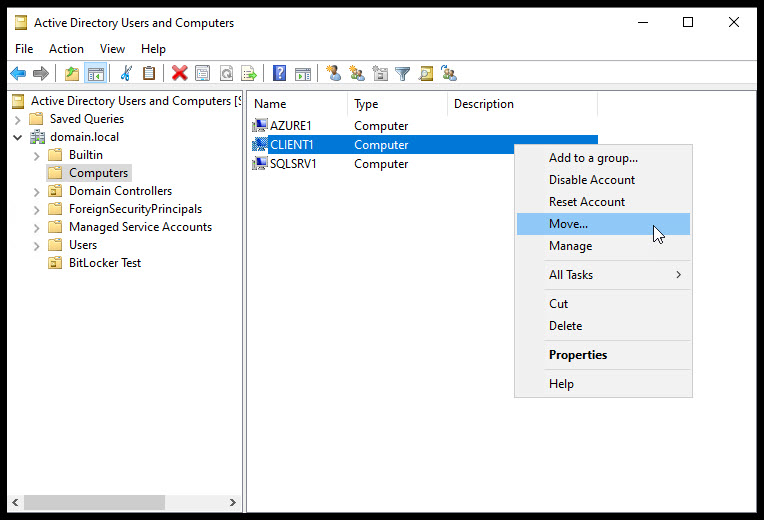
Task: Click the domain.local domain icon
Action: [x=38, y=137]
